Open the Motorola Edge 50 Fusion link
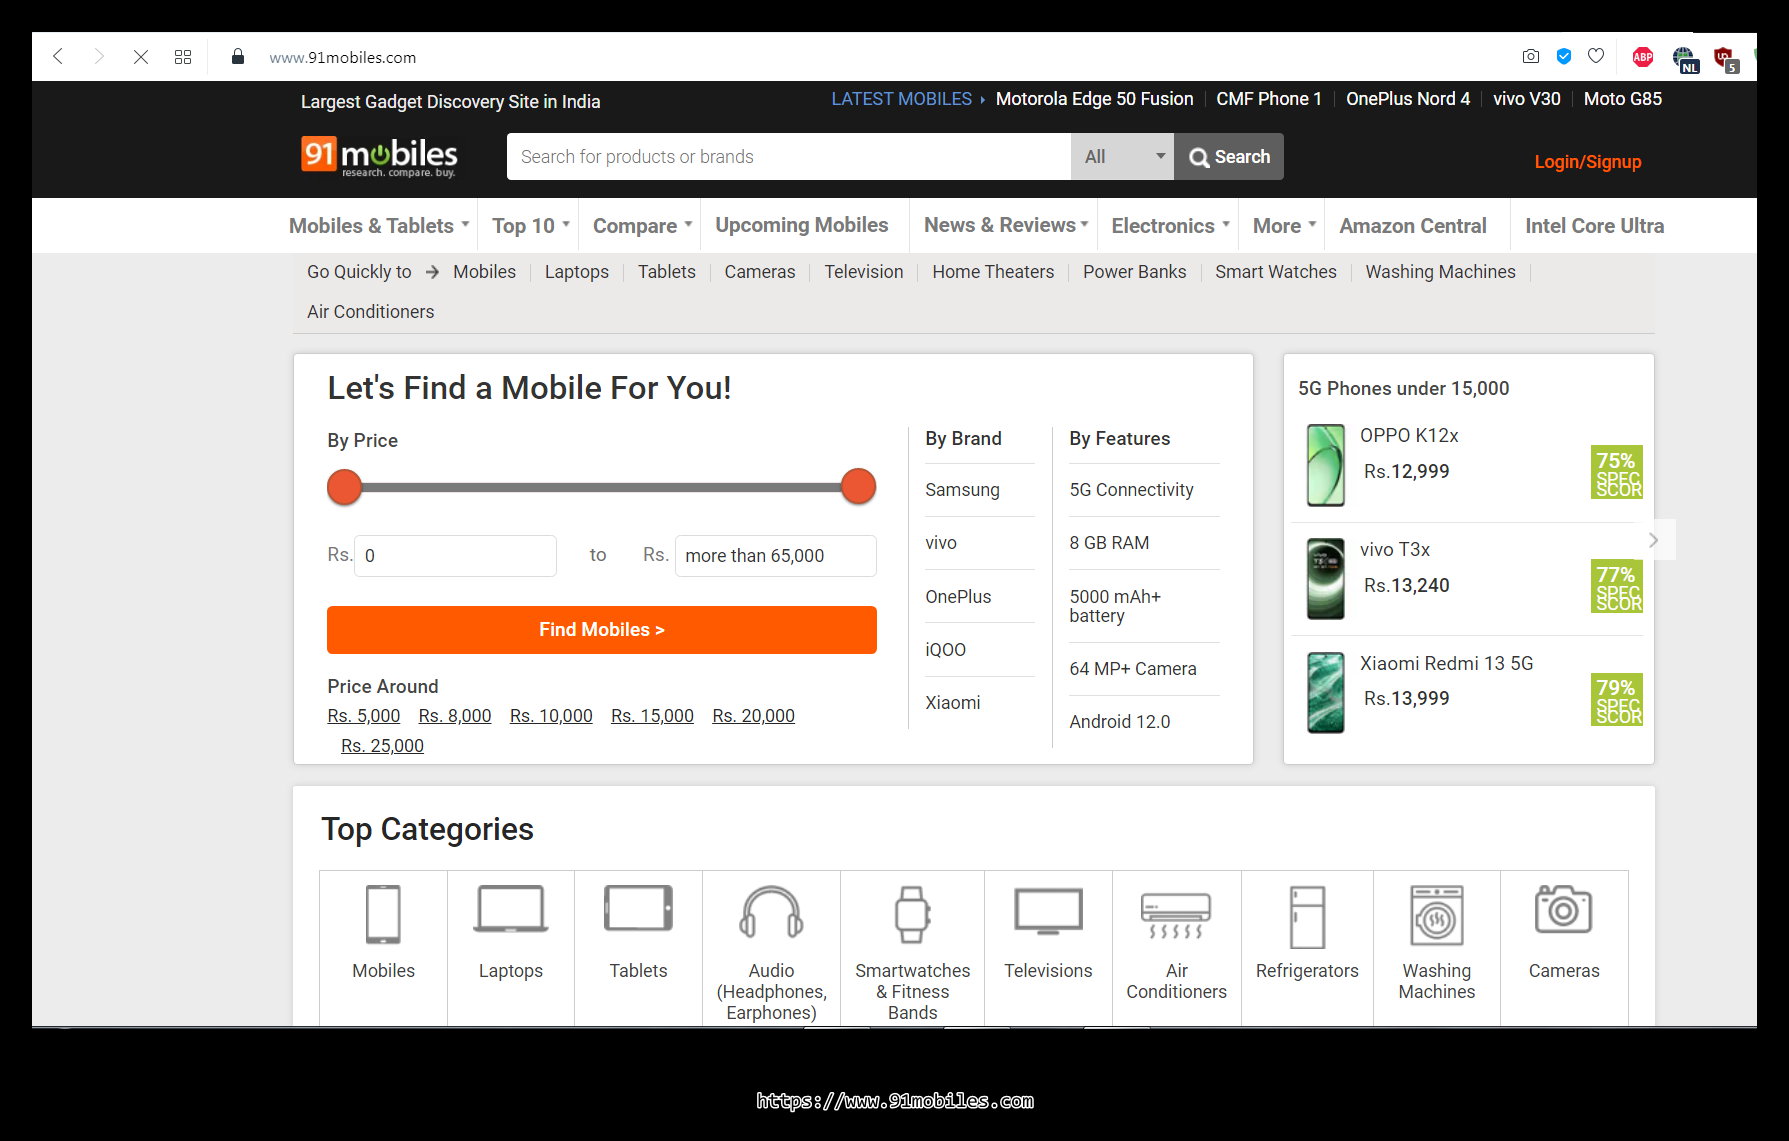Image resolution: width=1789 pixels, height=1141 pixels. pos(1095,99)
